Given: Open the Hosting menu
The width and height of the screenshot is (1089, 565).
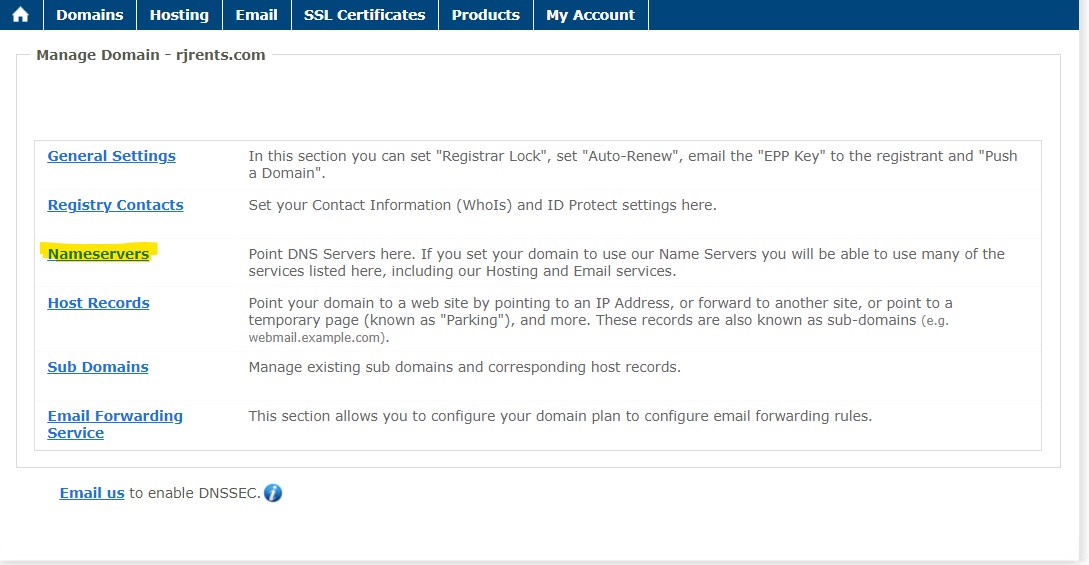Looking at the screenshot, I should (179, 15).
